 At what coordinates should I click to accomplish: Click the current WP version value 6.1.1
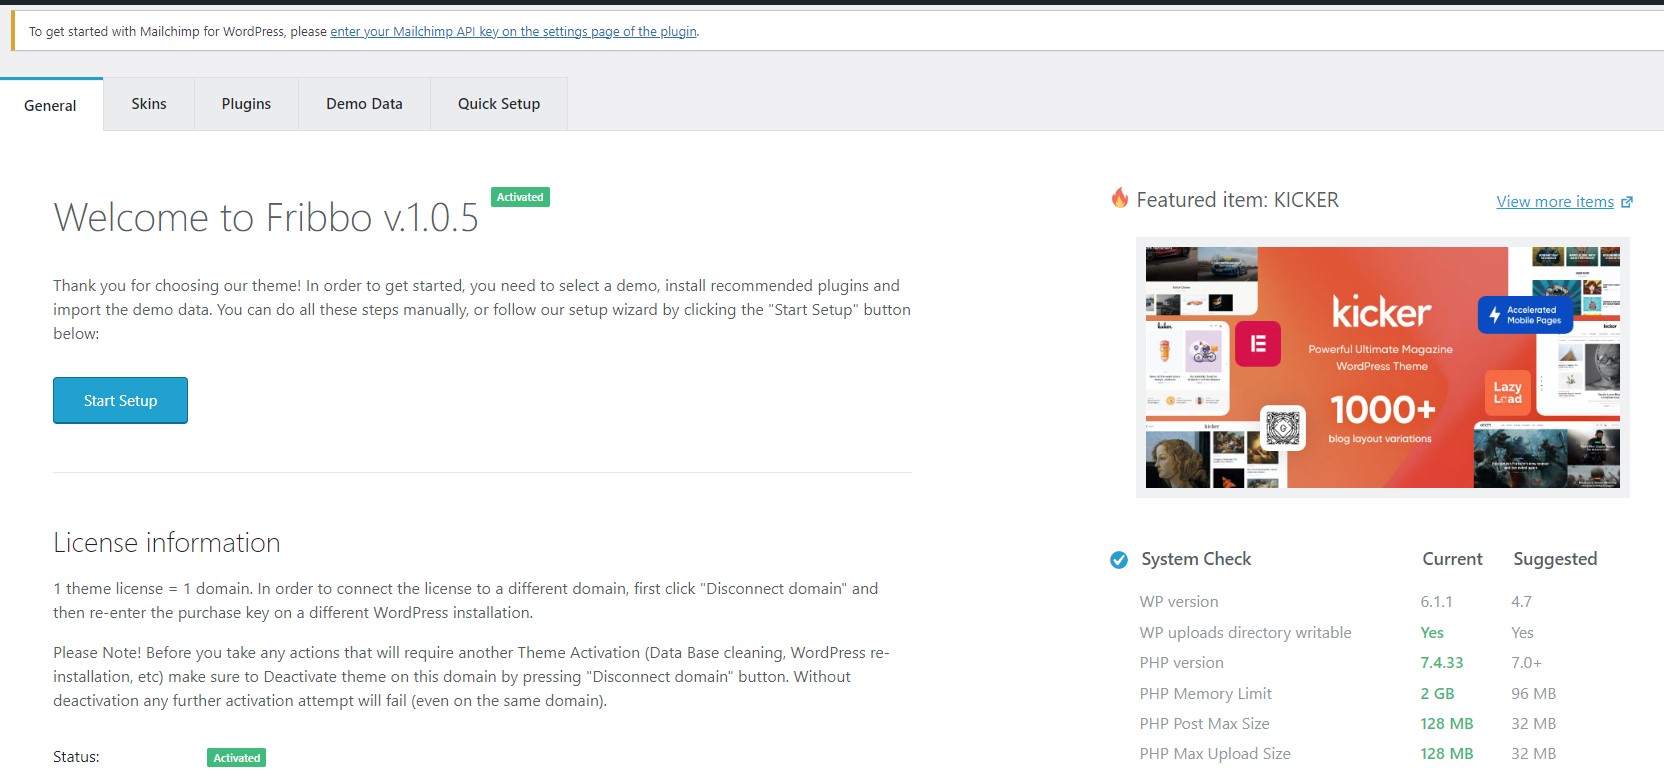pos(1436,602)
